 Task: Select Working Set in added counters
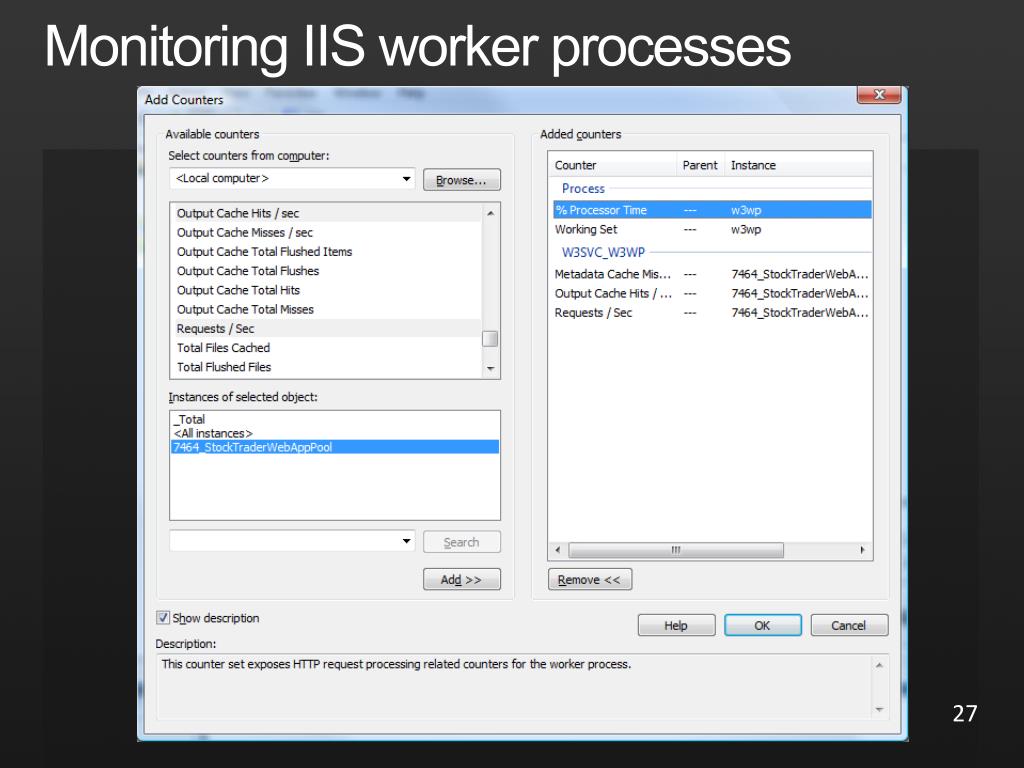[586, 229]
